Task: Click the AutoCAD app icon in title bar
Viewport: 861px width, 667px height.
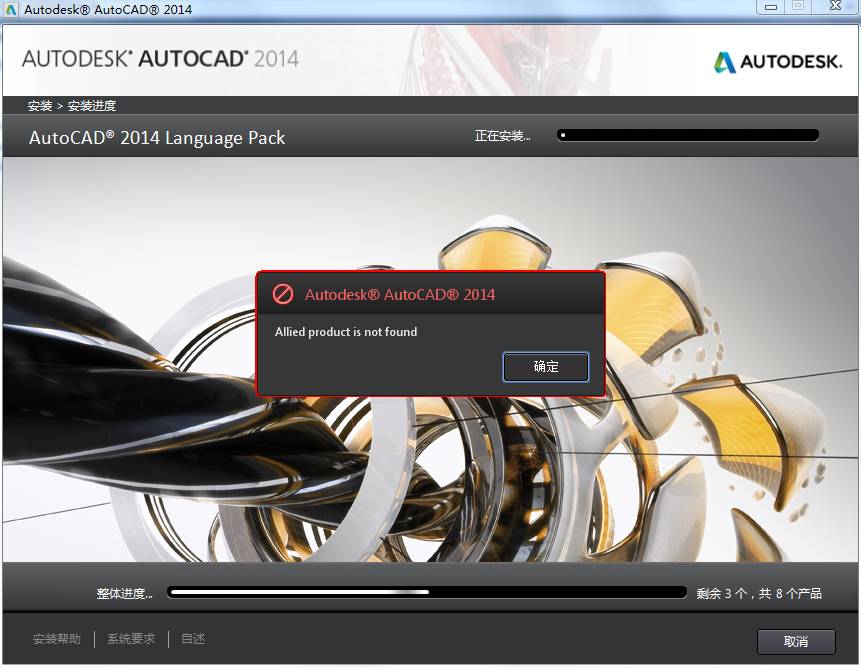Action: click(x=11, y=9)
